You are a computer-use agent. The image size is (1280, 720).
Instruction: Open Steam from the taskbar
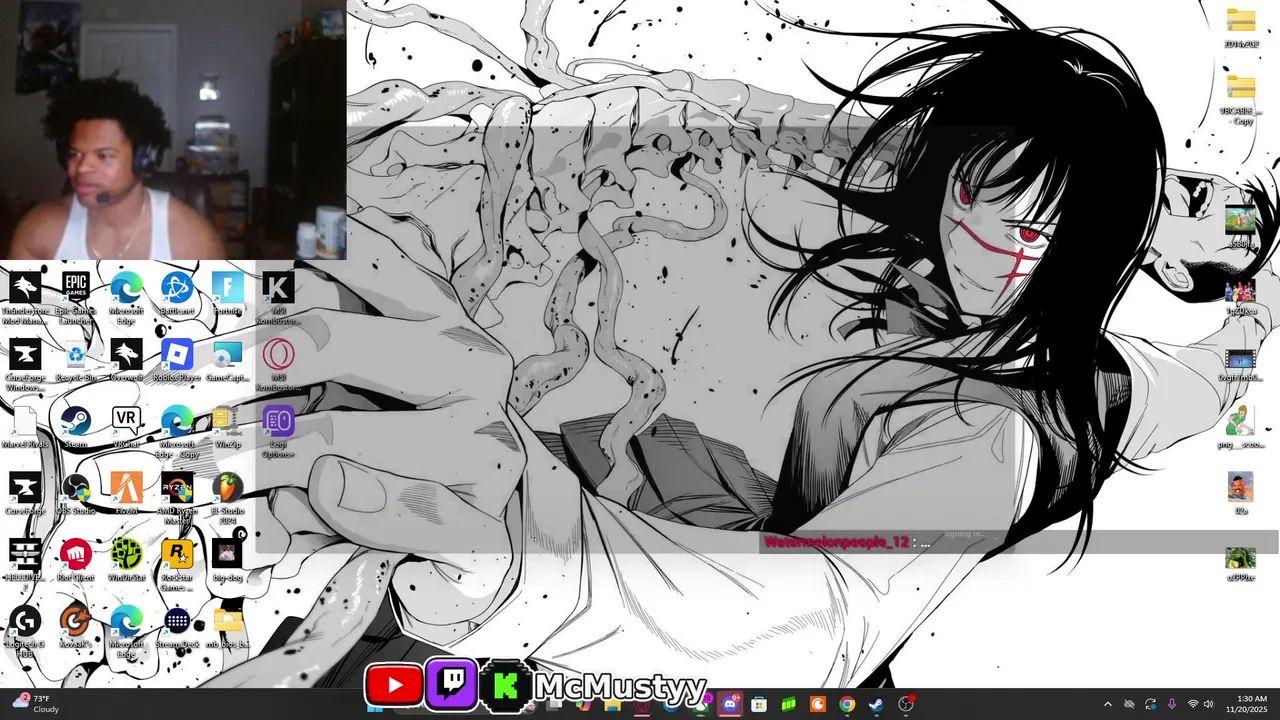876,704
